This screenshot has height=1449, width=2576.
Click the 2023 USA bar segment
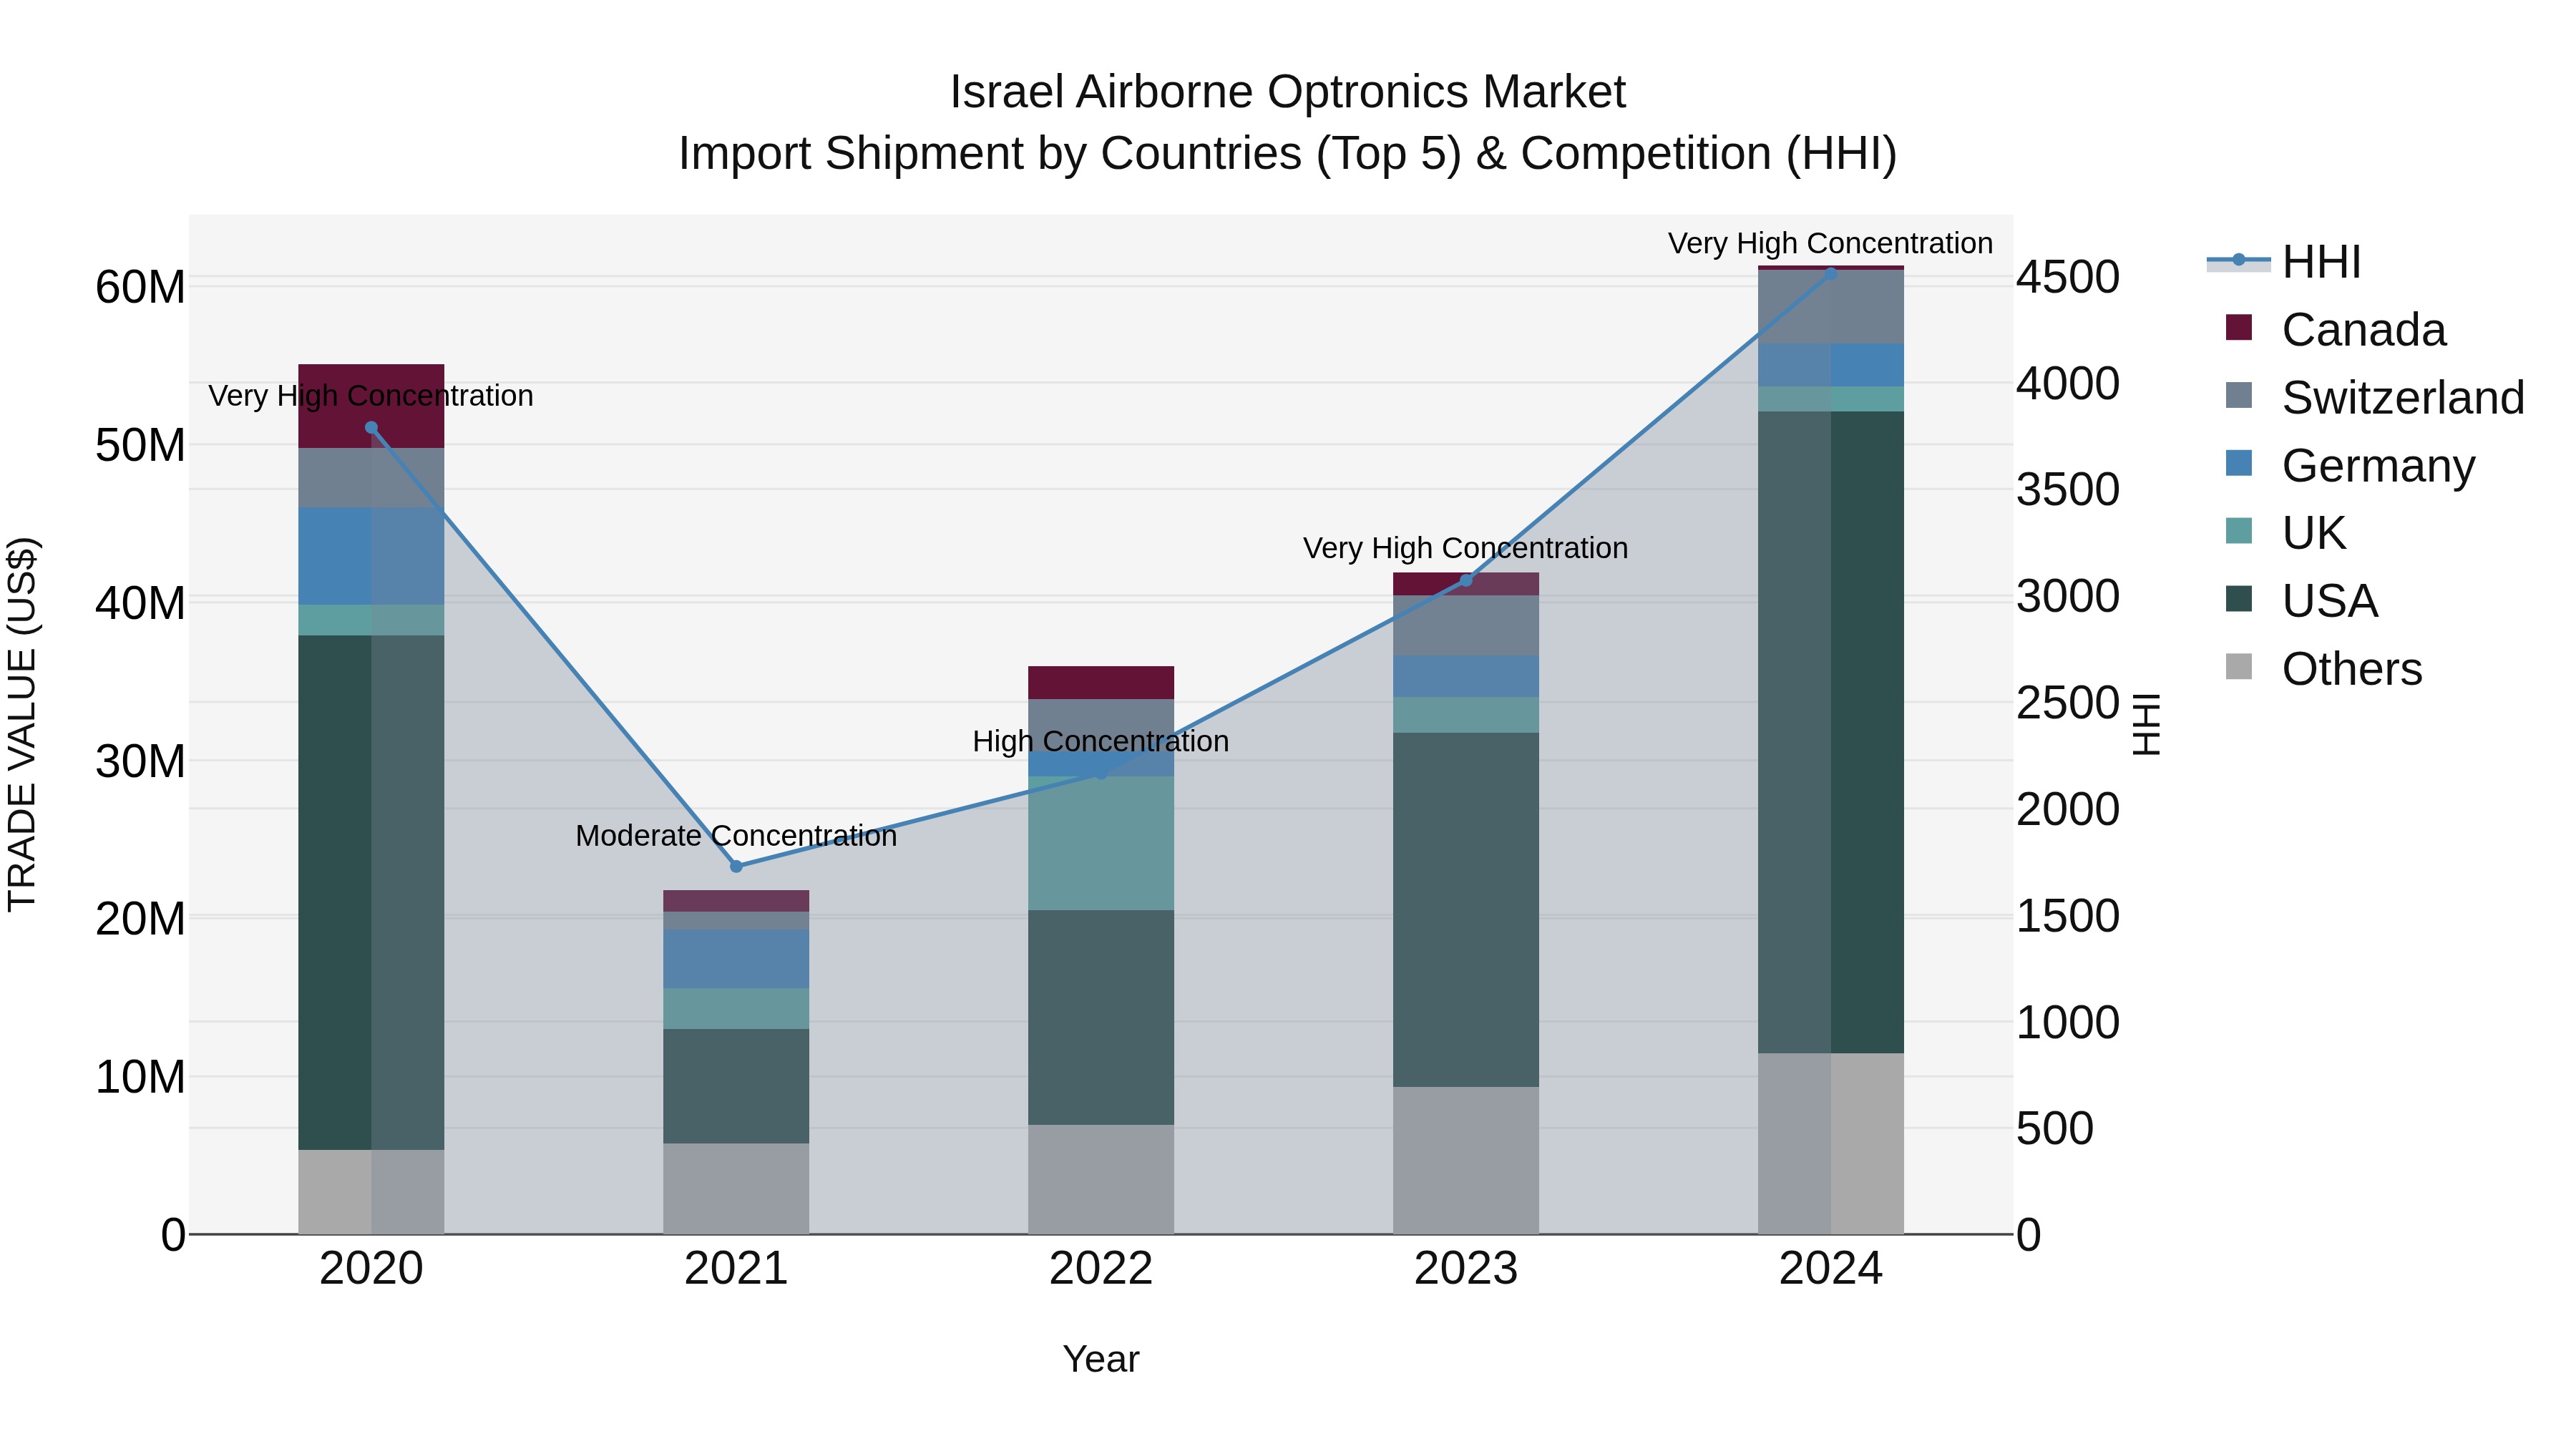(1466, 910)
